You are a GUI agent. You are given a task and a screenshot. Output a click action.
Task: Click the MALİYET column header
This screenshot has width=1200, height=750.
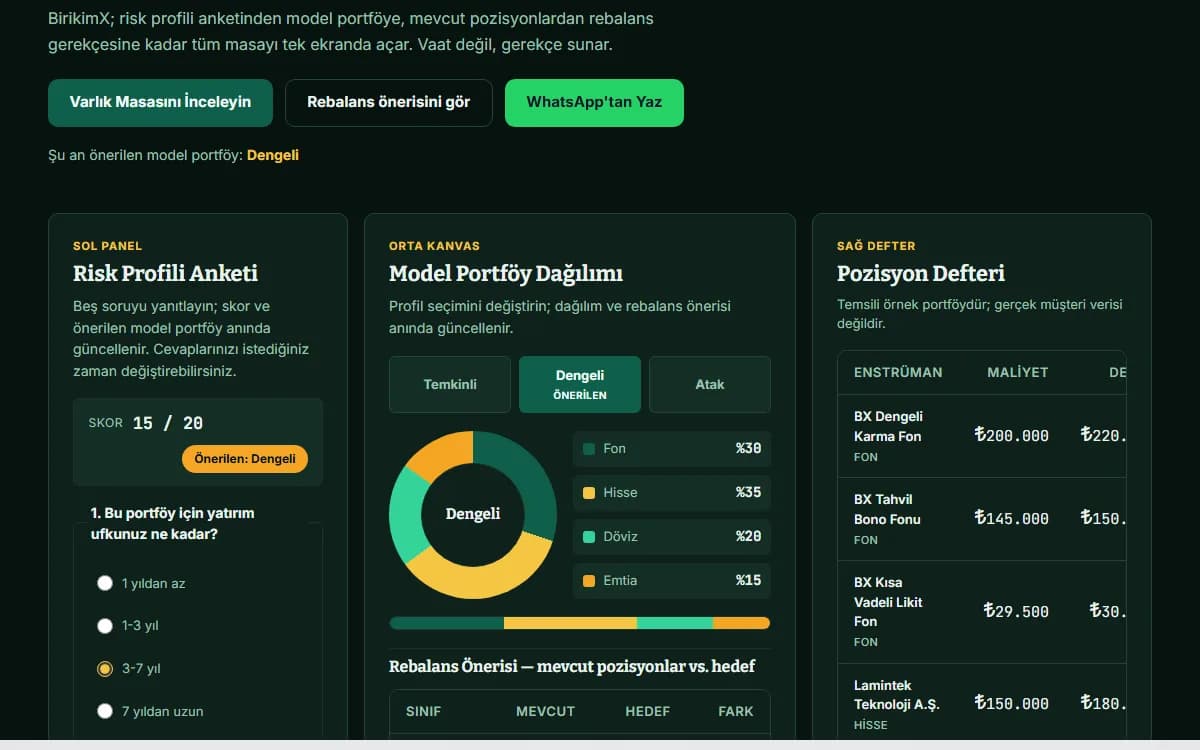(1018, 372)
